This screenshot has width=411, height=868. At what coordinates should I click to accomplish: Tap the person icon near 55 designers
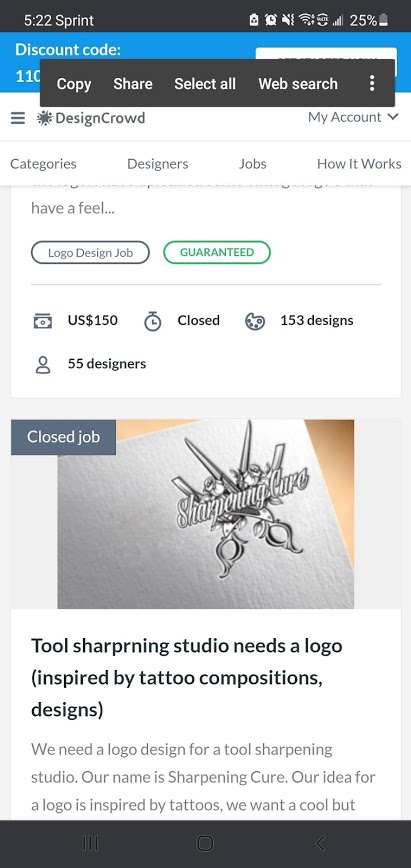tap(43, 365)
